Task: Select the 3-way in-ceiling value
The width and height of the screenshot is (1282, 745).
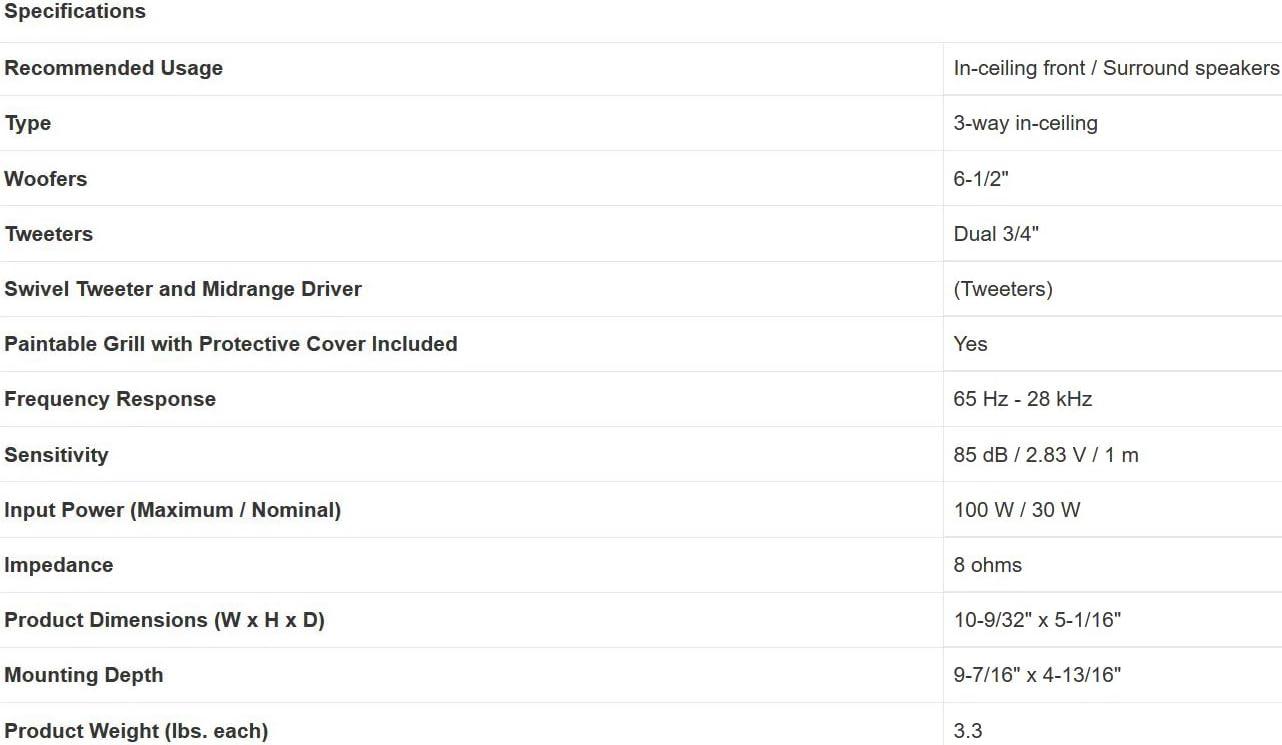Action: [1025, 123]
